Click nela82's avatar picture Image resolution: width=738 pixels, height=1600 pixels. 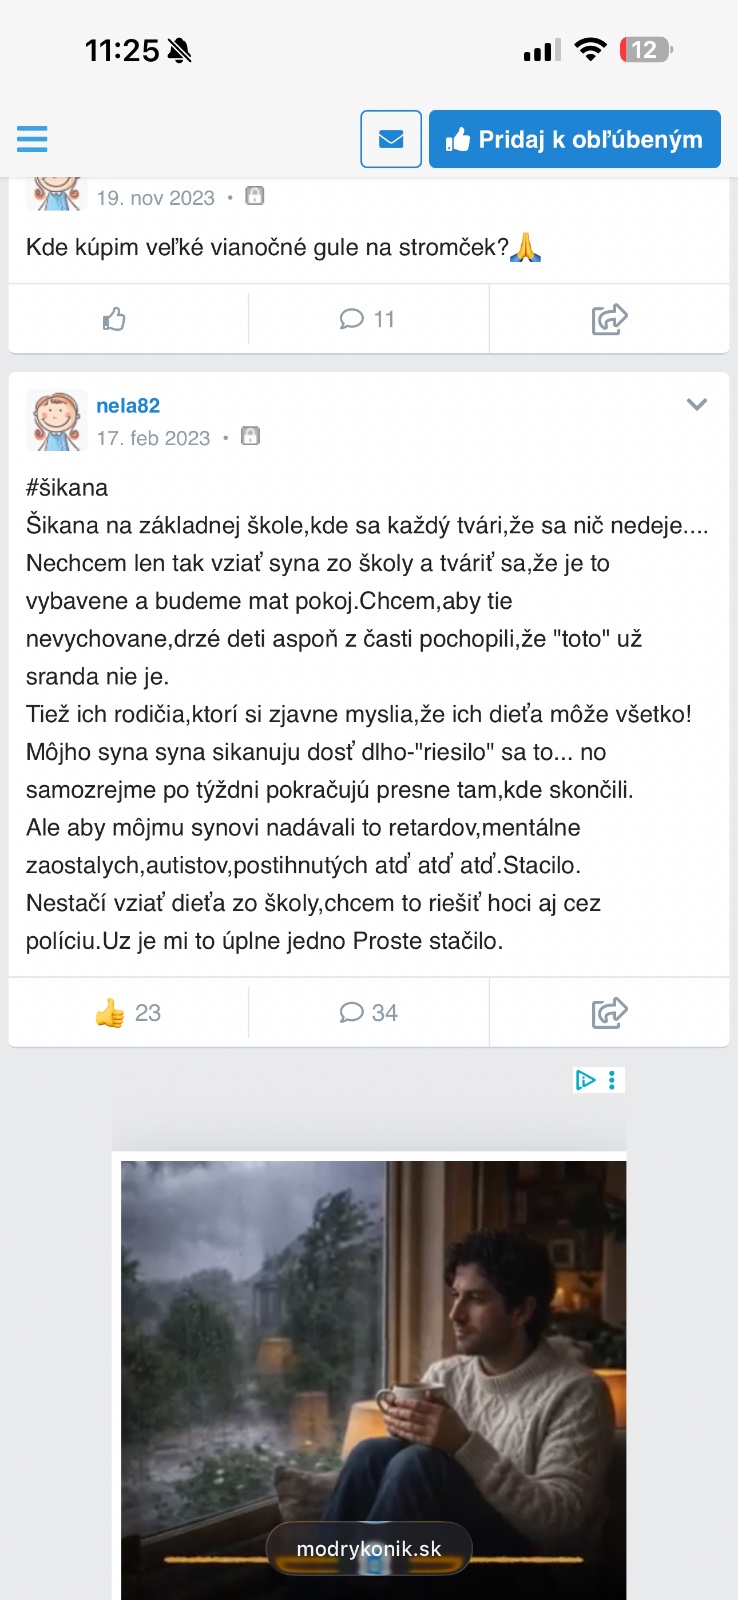pos(56,420)
